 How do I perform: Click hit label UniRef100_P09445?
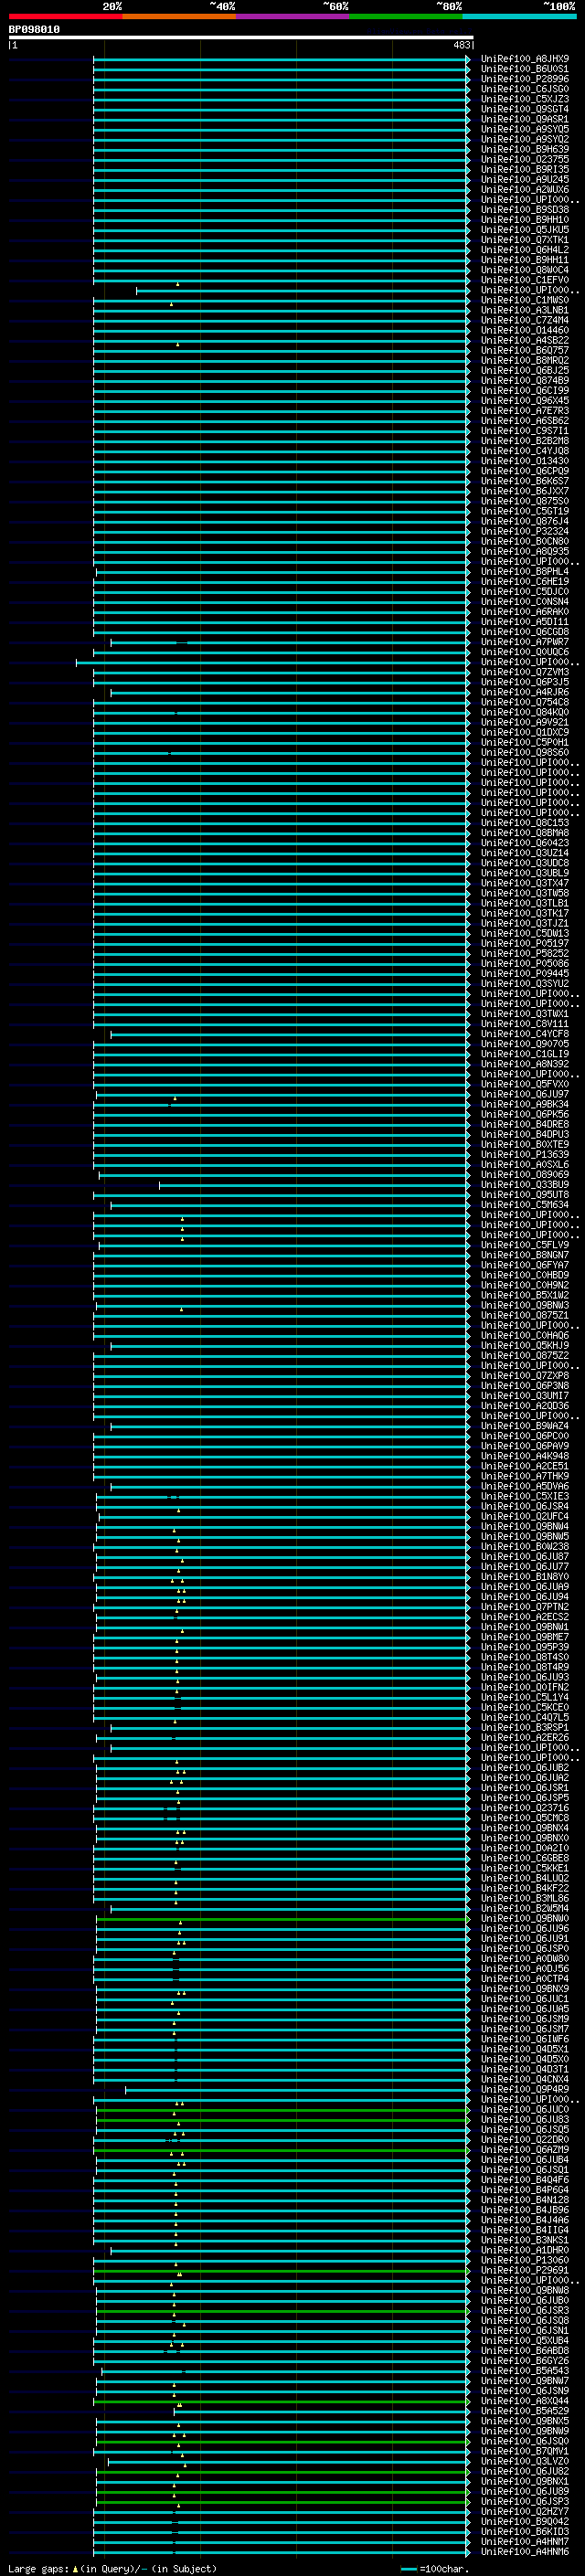tap(525, 974)
